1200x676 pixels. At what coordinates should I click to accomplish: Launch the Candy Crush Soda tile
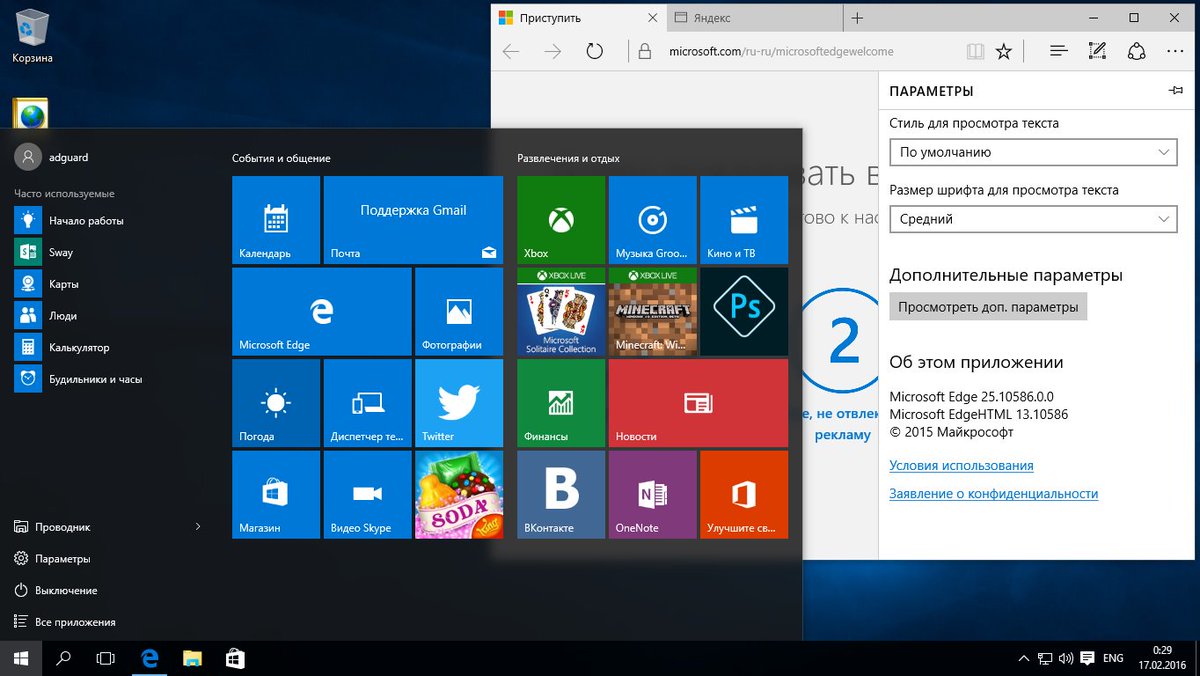click(459, 495)
